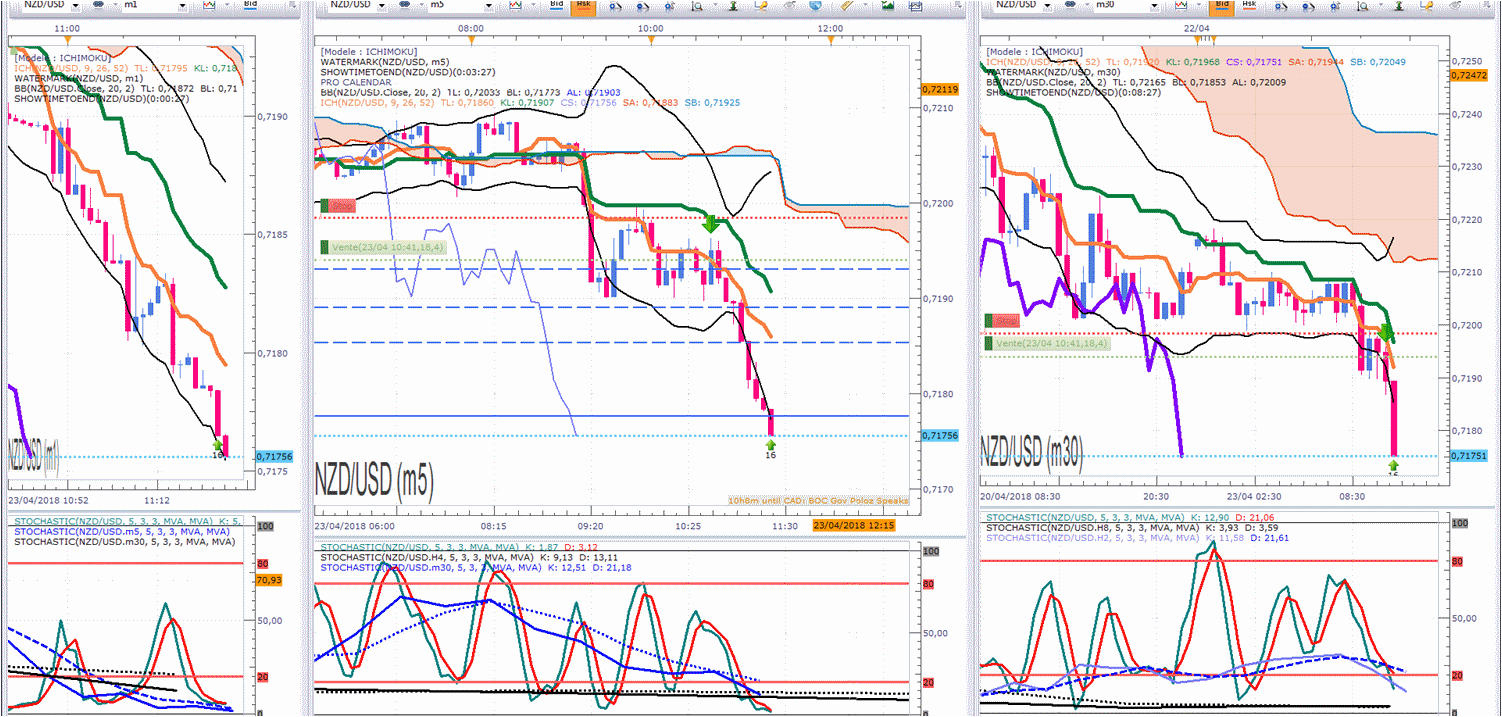This screenshot has height=717, width=1502.
Task: Click the link-charts icon in the m30 toolbar
Action: click(x=1070, y=5)
